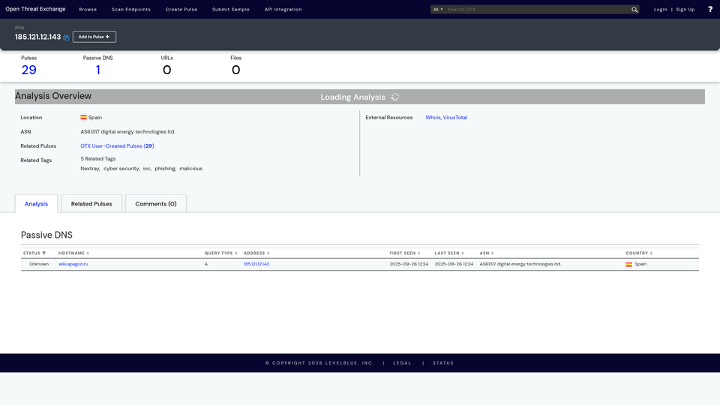
Task: Click the search magnifier icon
Action: pos(634,9)
